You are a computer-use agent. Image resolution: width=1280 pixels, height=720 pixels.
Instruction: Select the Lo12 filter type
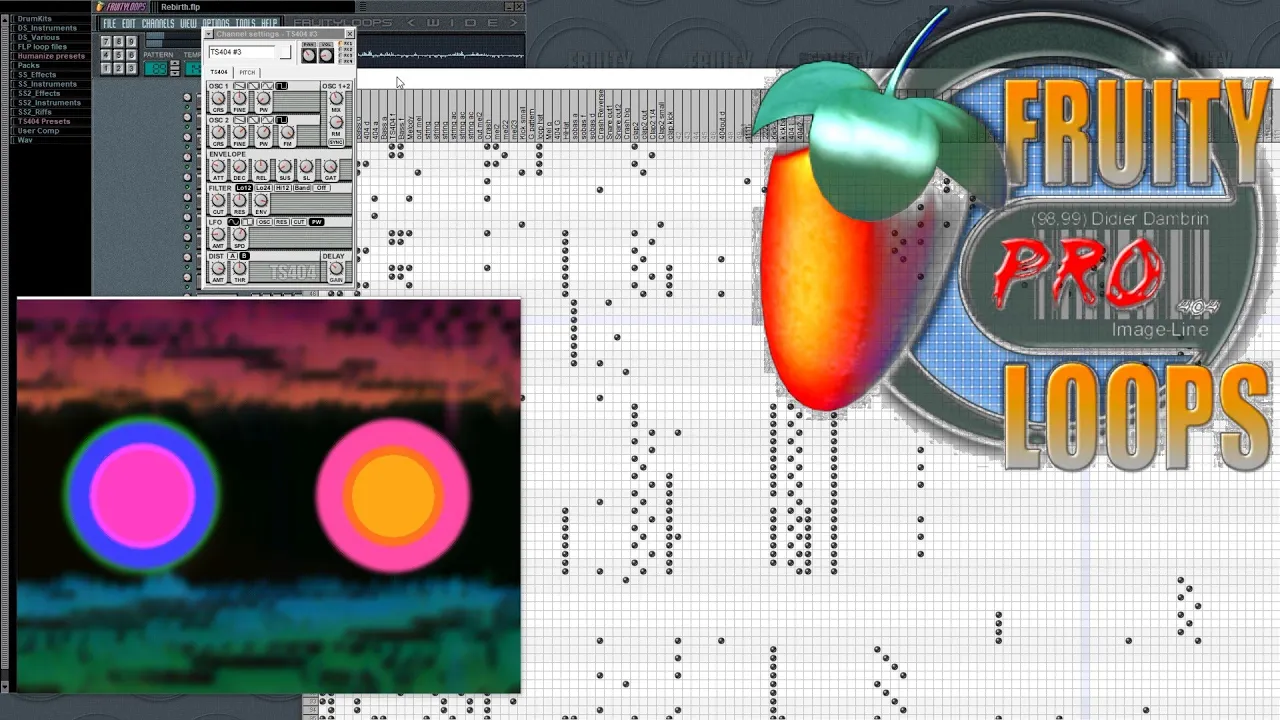(x=244, y=188)
